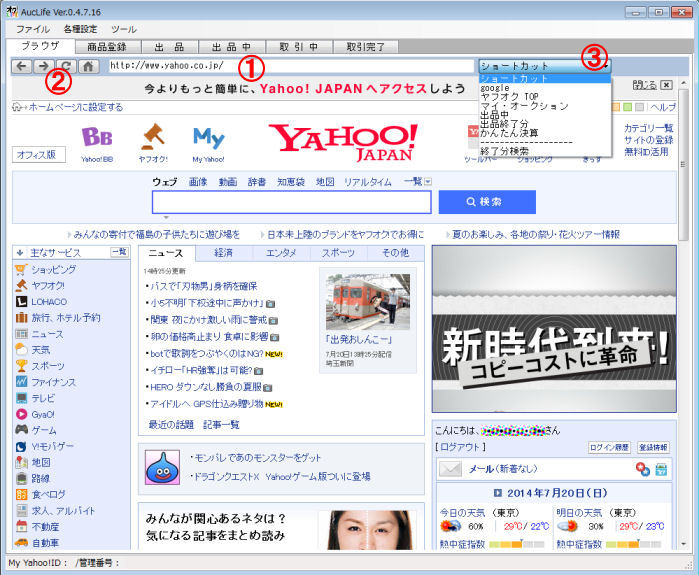This screenshot has width=699, height=575.
Task: Click the 天気 weather icon in services
Action: tap(21, 349)
